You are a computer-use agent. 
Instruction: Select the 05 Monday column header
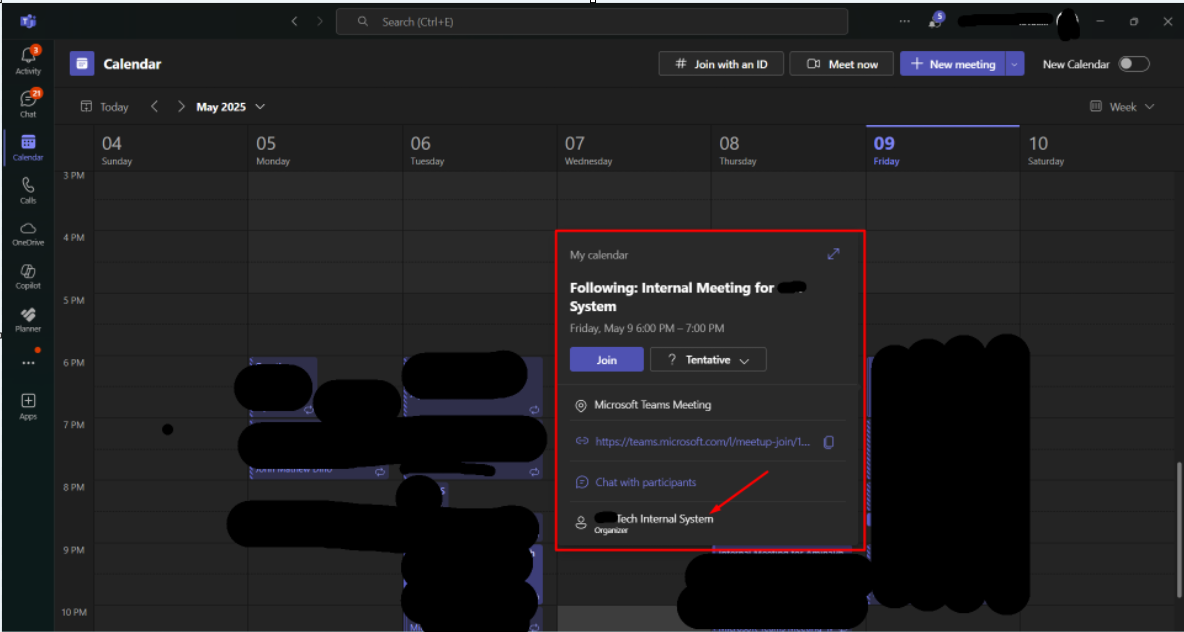click(325, 150)
